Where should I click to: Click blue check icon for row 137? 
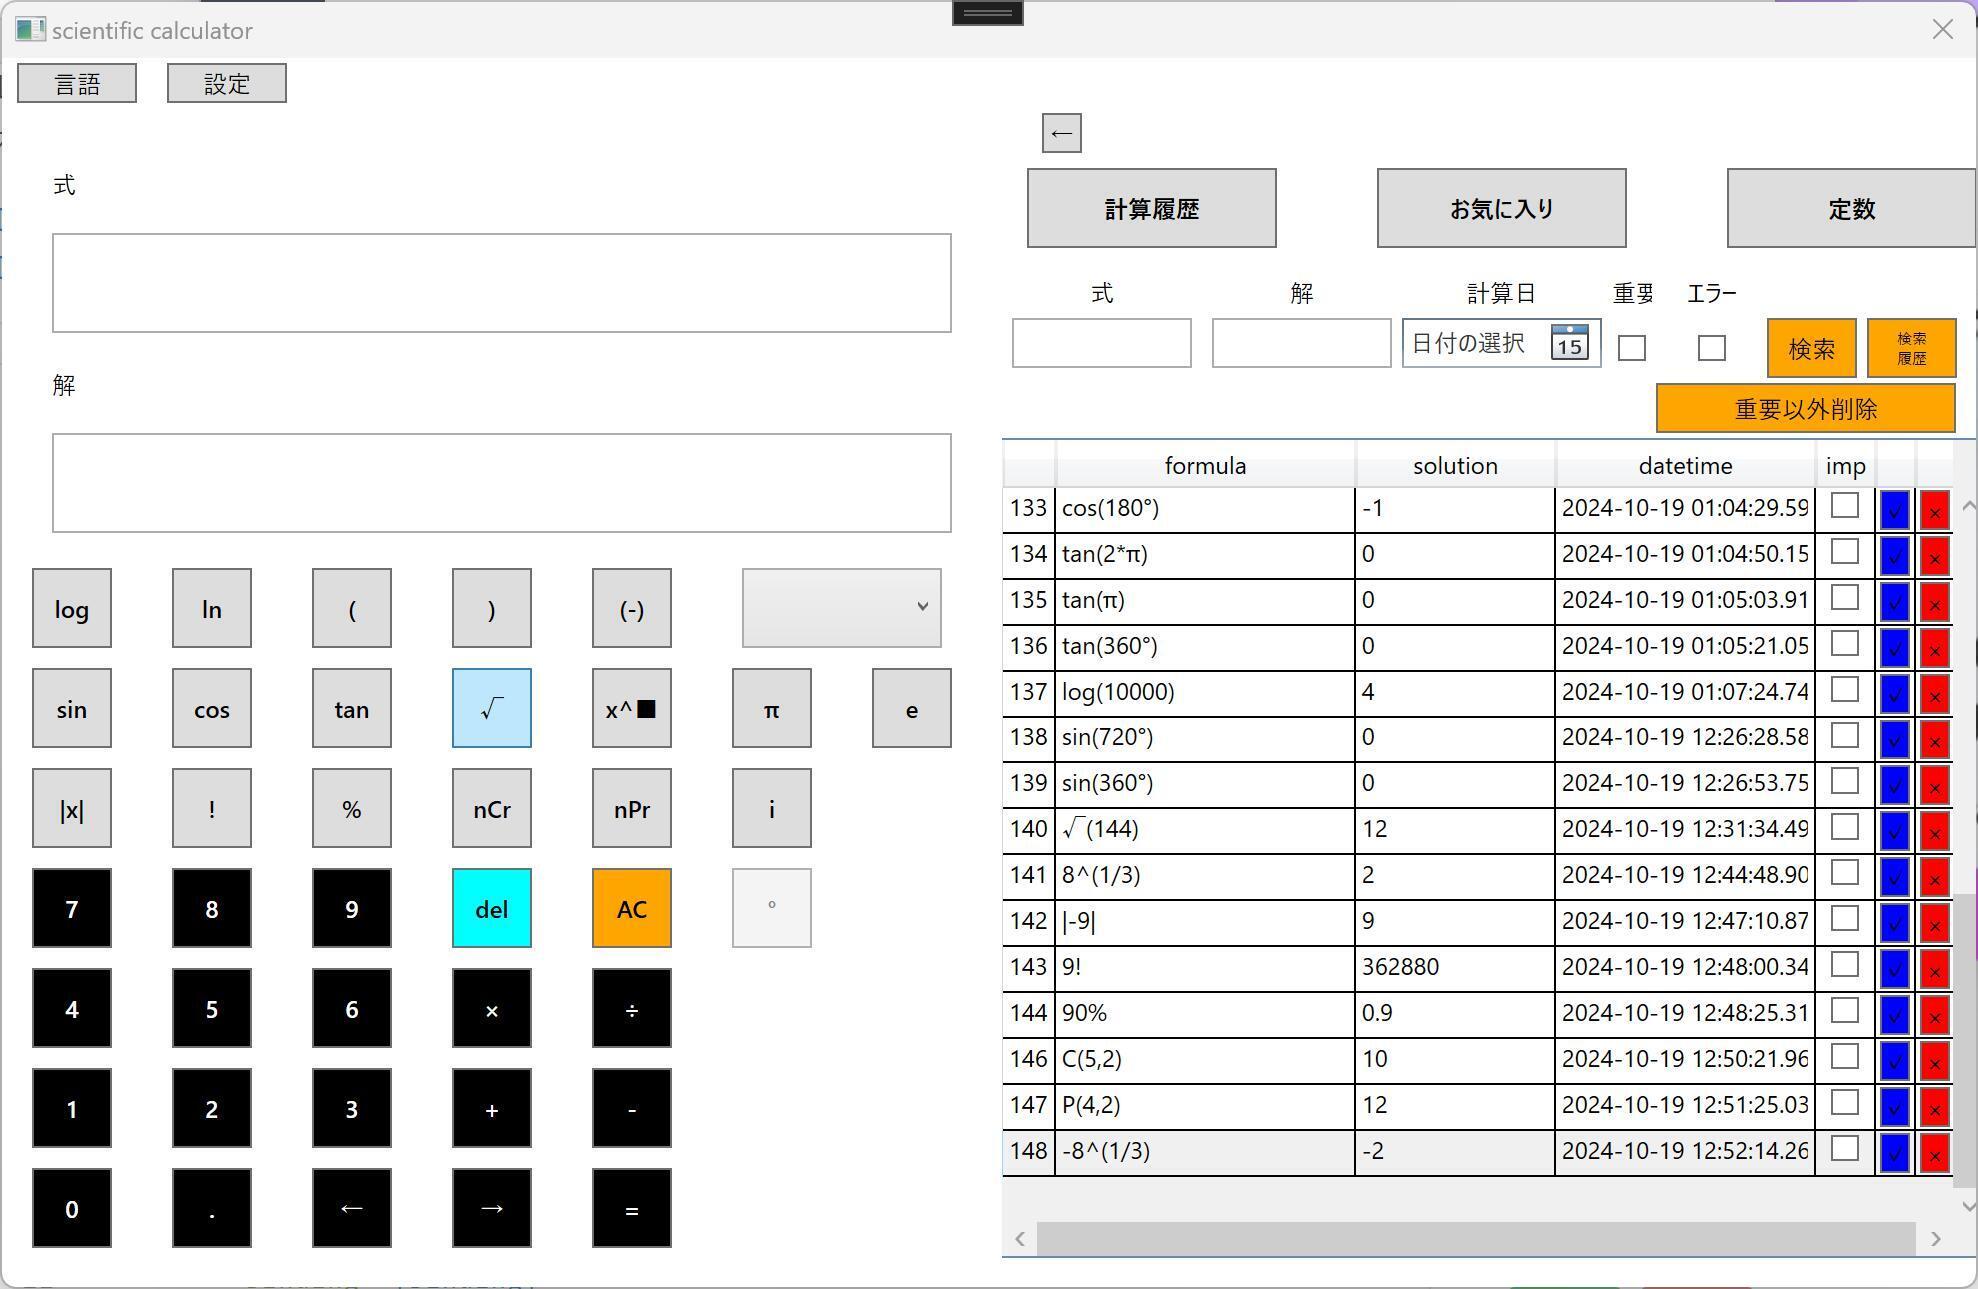coord(1894,693)
